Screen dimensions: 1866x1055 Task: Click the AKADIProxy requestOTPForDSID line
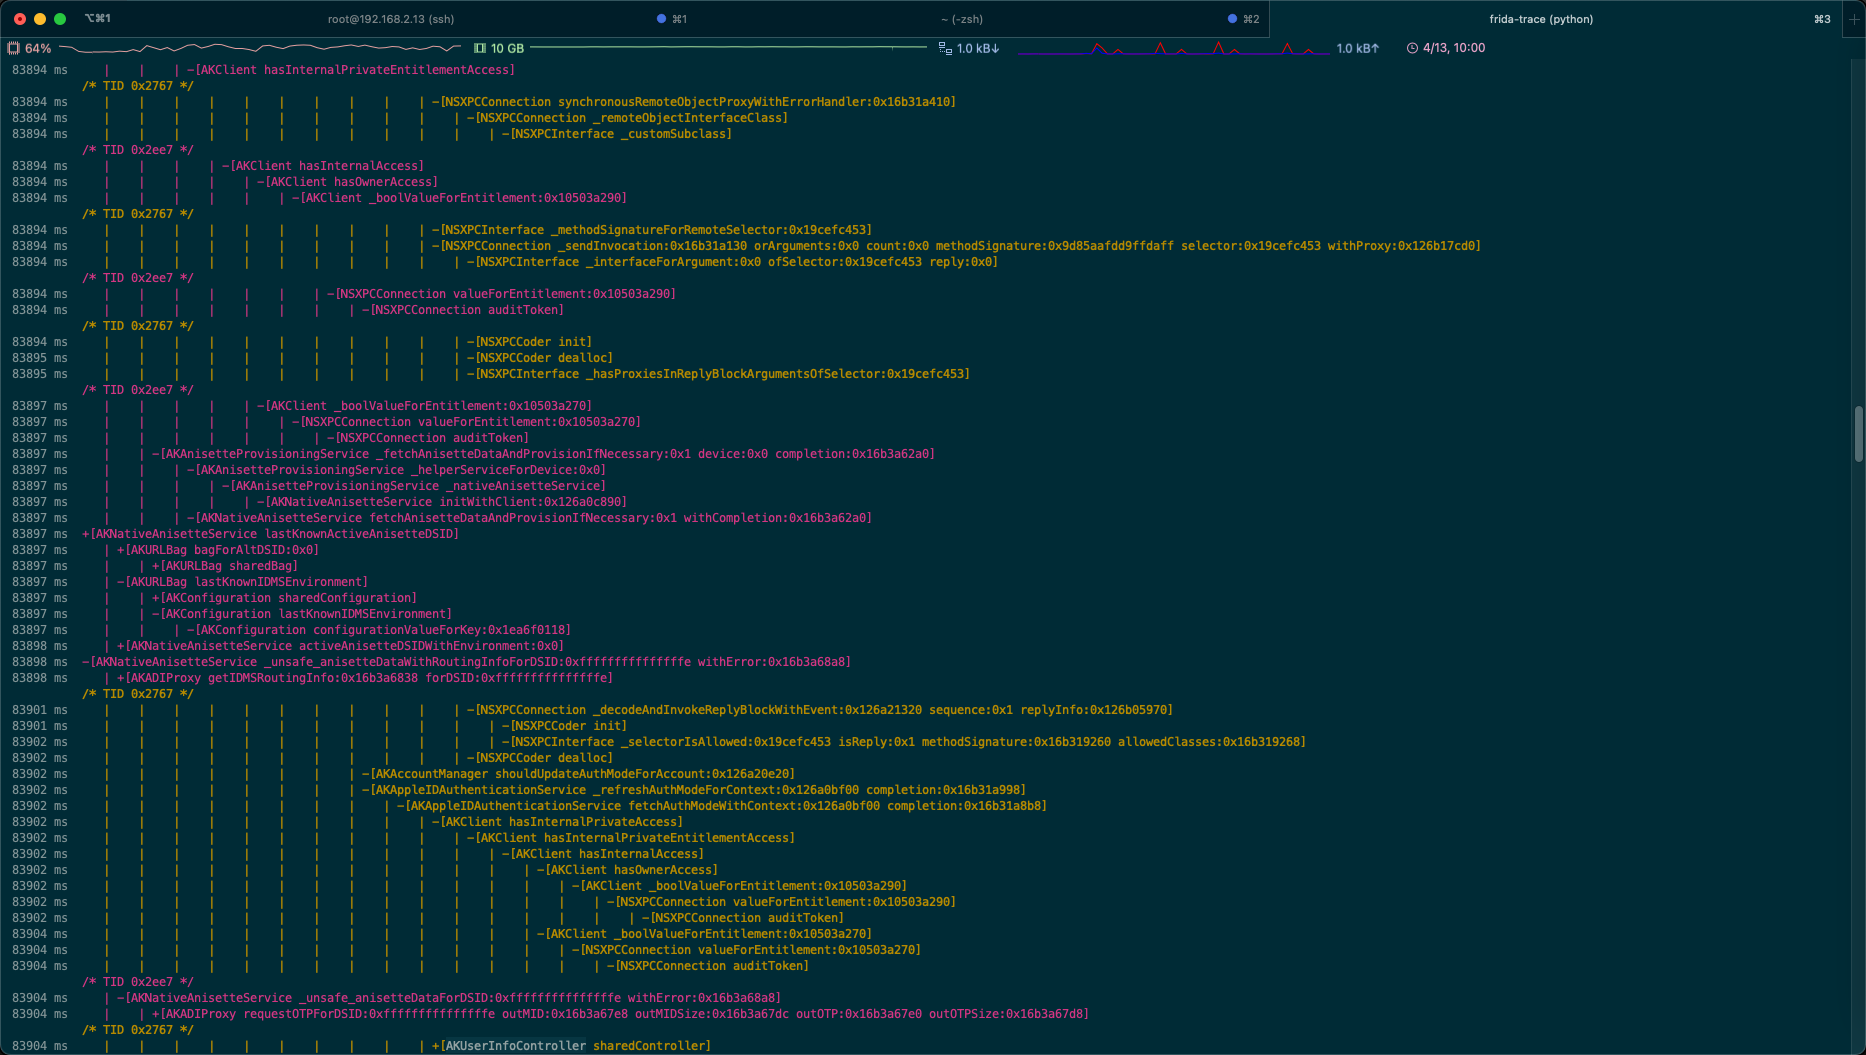click(x=620, y=1014)
